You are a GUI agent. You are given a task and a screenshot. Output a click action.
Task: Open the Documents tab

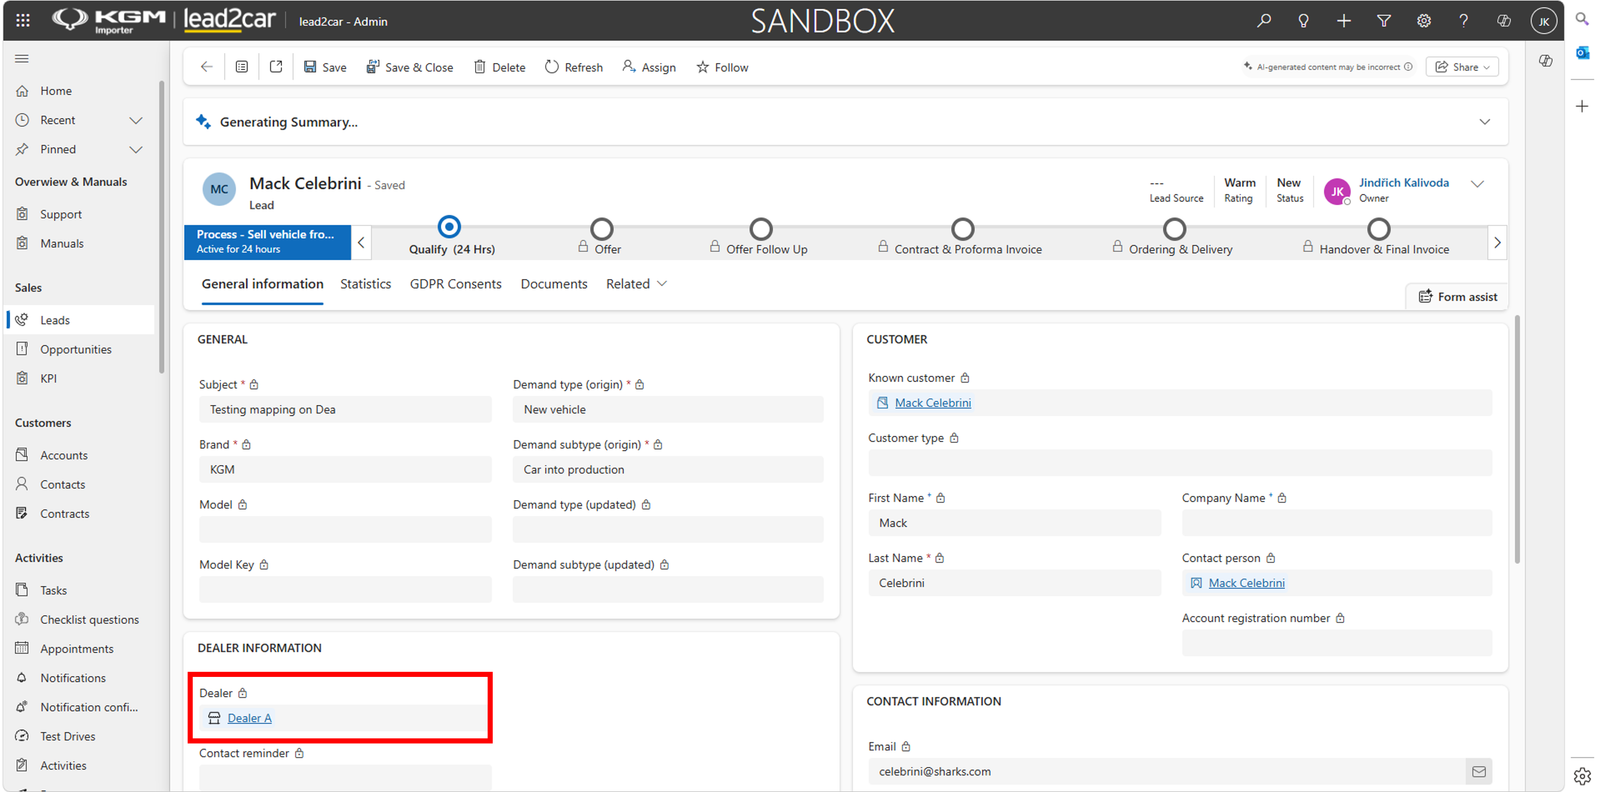pos(554,284)
